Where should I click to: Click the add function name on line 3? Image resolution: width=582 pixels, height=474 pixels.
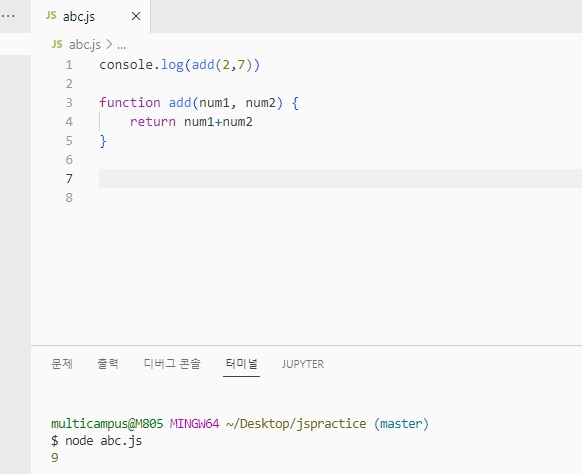pyautogui.click(x=180, y=102)
